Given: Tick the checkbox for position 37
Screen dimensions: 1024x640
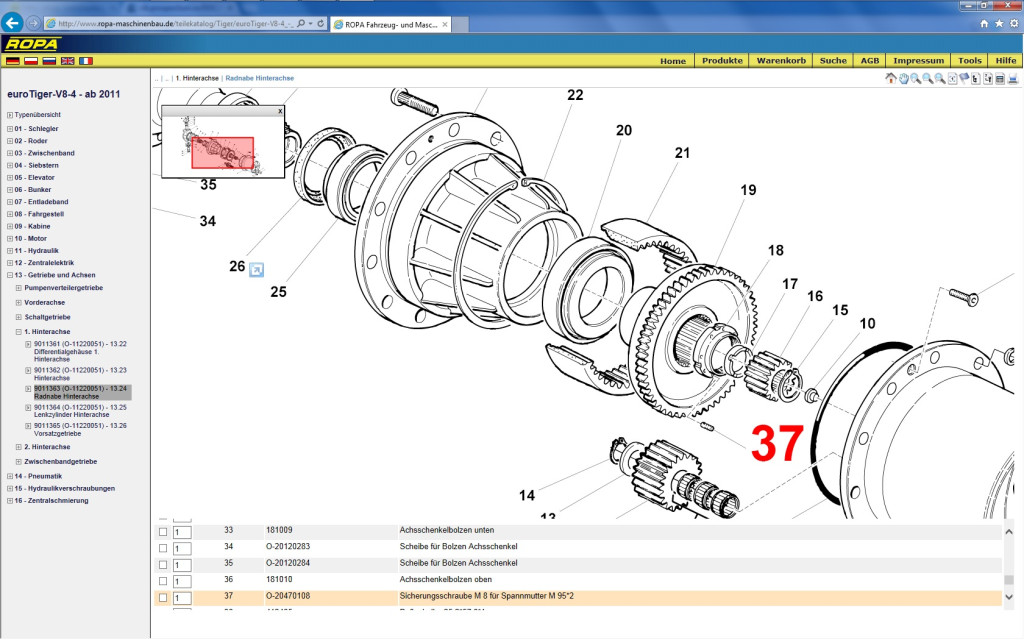Looking at the screenshot, I should point(163,597).
